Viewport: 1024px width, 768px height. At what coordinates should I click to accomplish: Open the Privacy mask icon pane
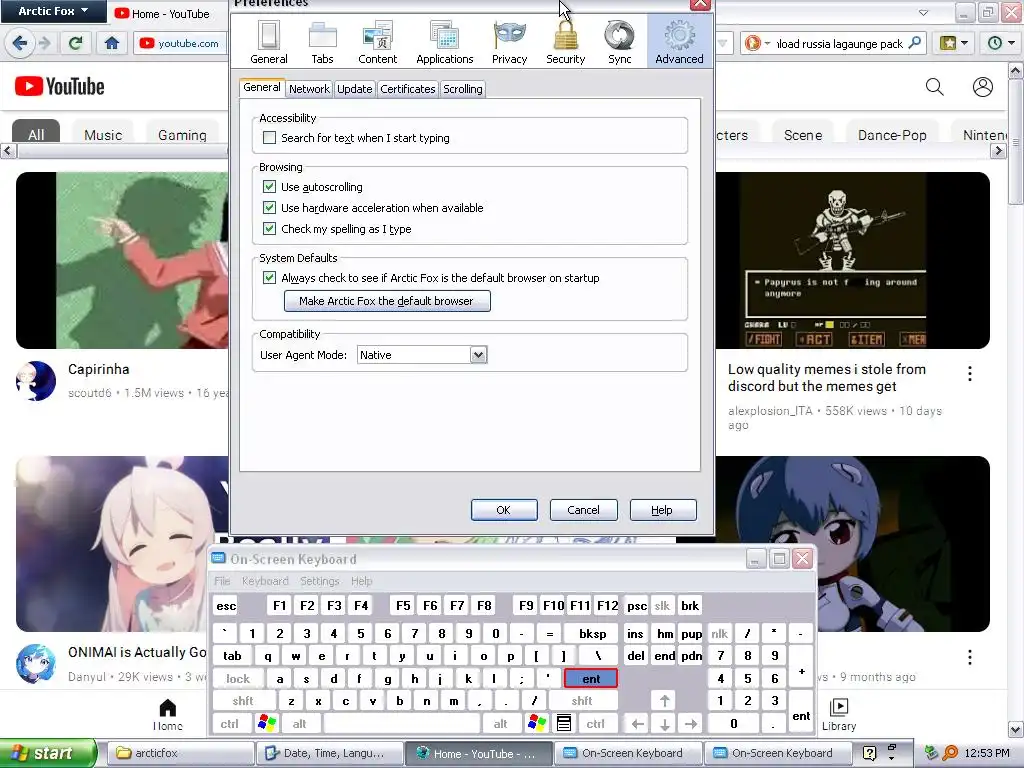tap(509, 42)
